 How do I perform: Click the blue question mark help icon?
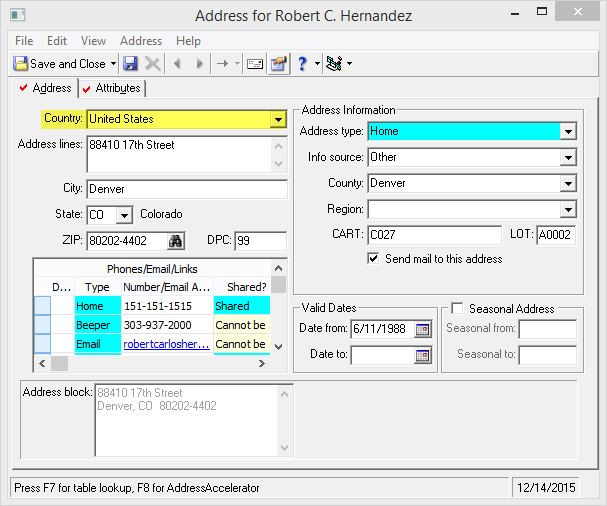click(x=302, y=63)
